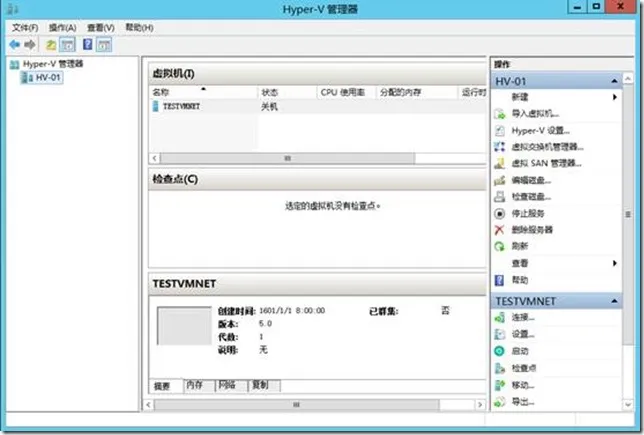
Task: Open Hyper-V 设置 from its icon
Action: pos(499,131)
